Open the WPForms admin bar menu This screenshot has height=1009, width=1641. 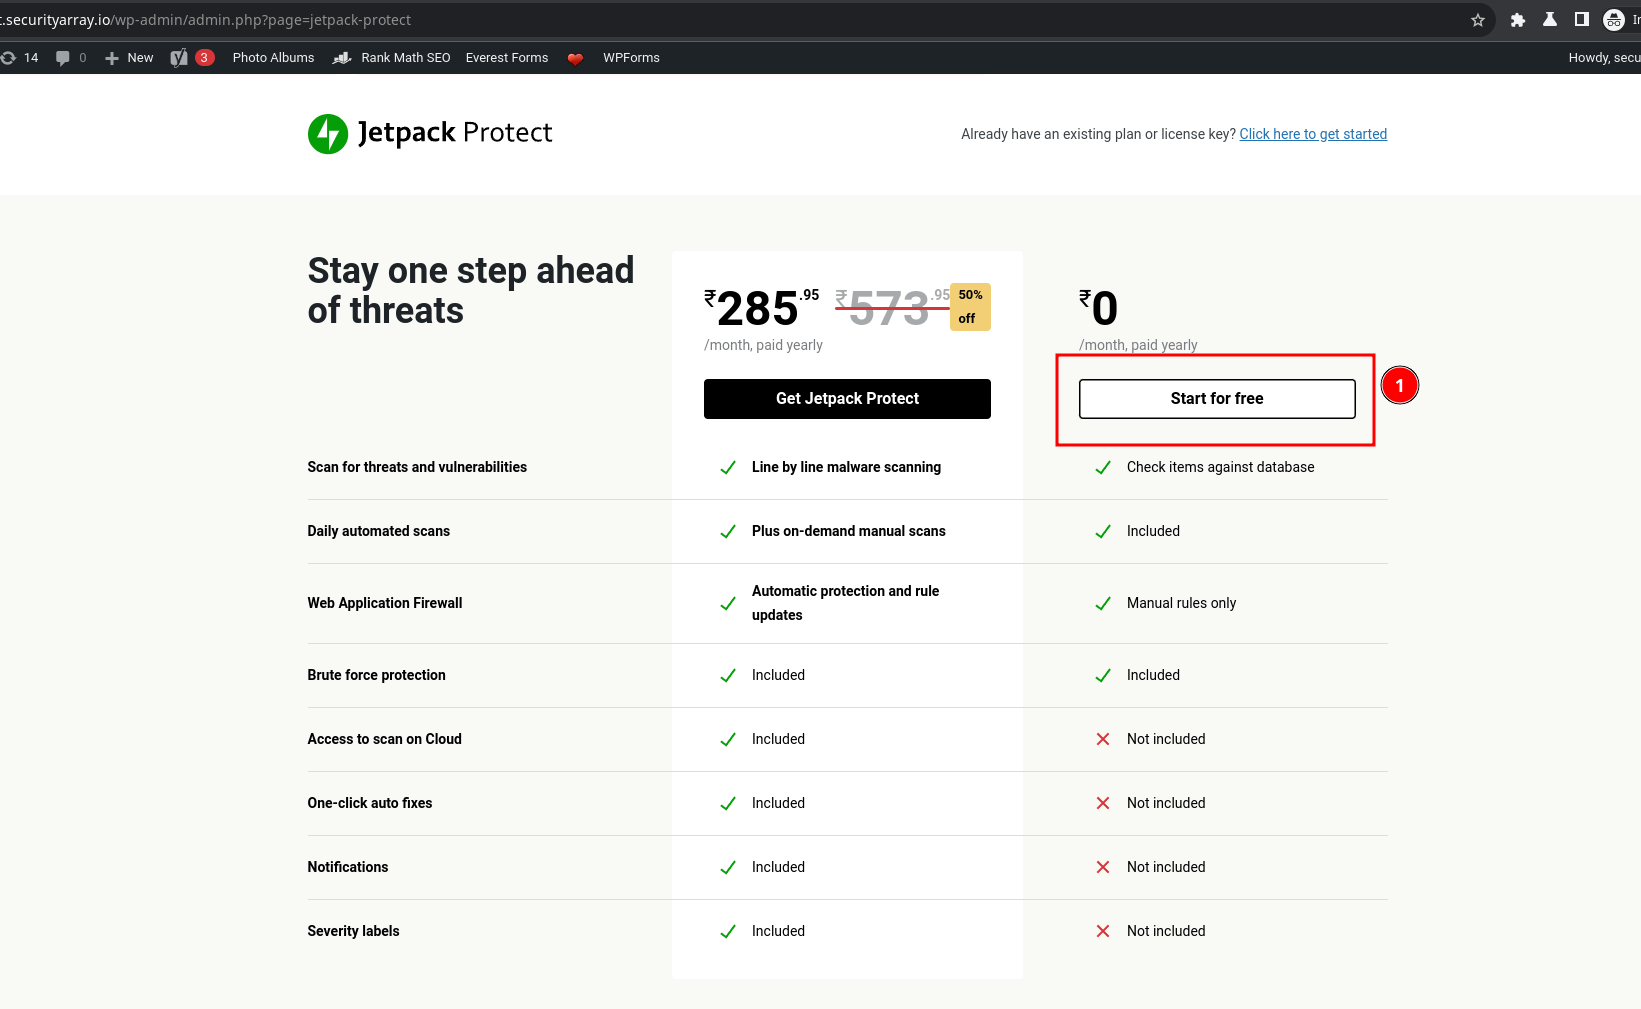click(631, 58)
